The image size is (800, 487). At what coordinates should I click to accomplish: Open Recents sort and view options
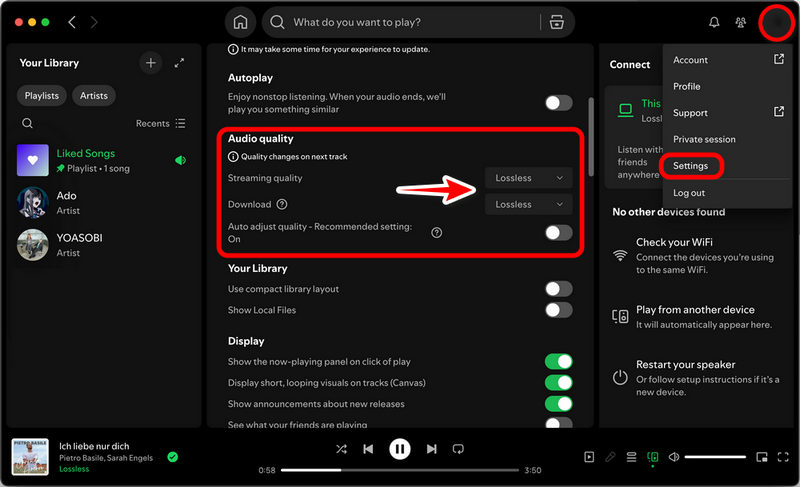(x=161, y=123)
